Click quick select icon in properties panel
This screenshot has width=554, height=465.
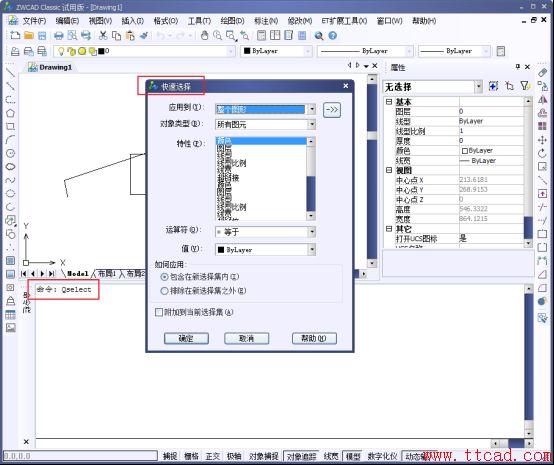(x=525, y=86)
